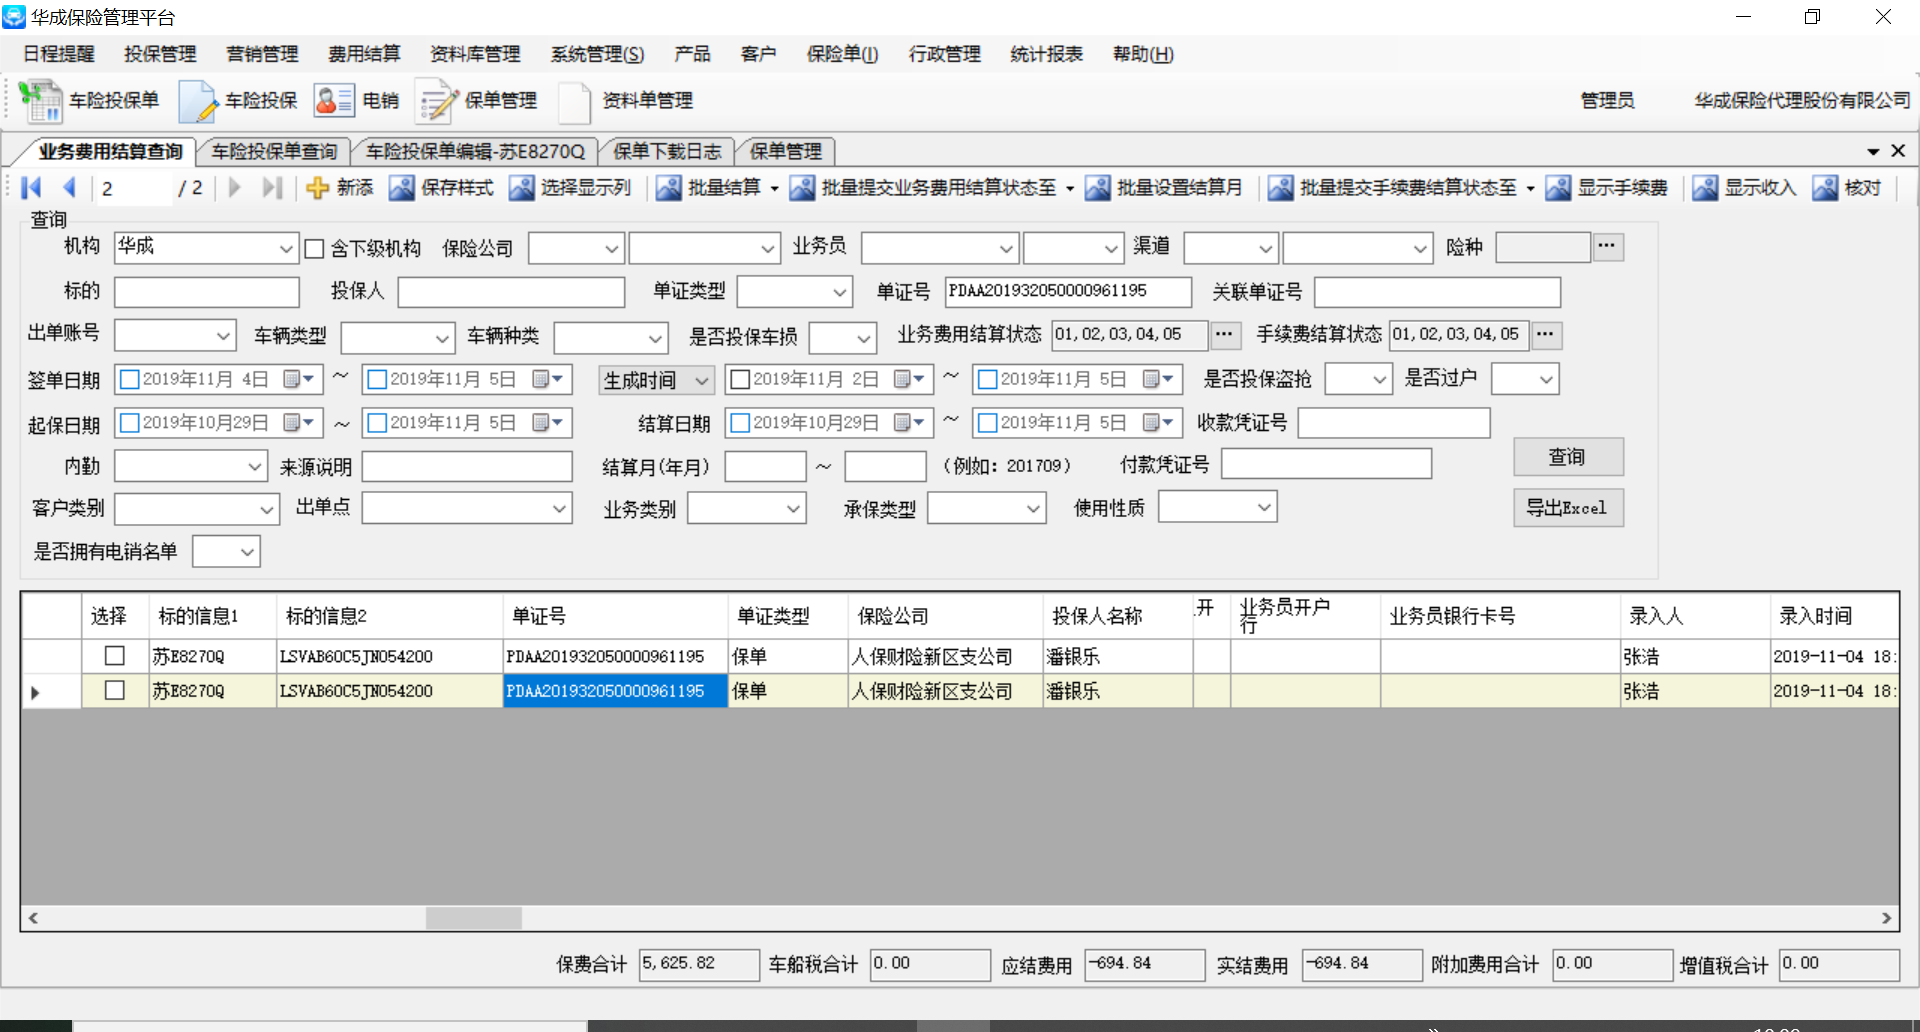The height and width of the screenshot is (1032, 1920).
Task: Click the 查询 button
Action: pos(1567,457)
